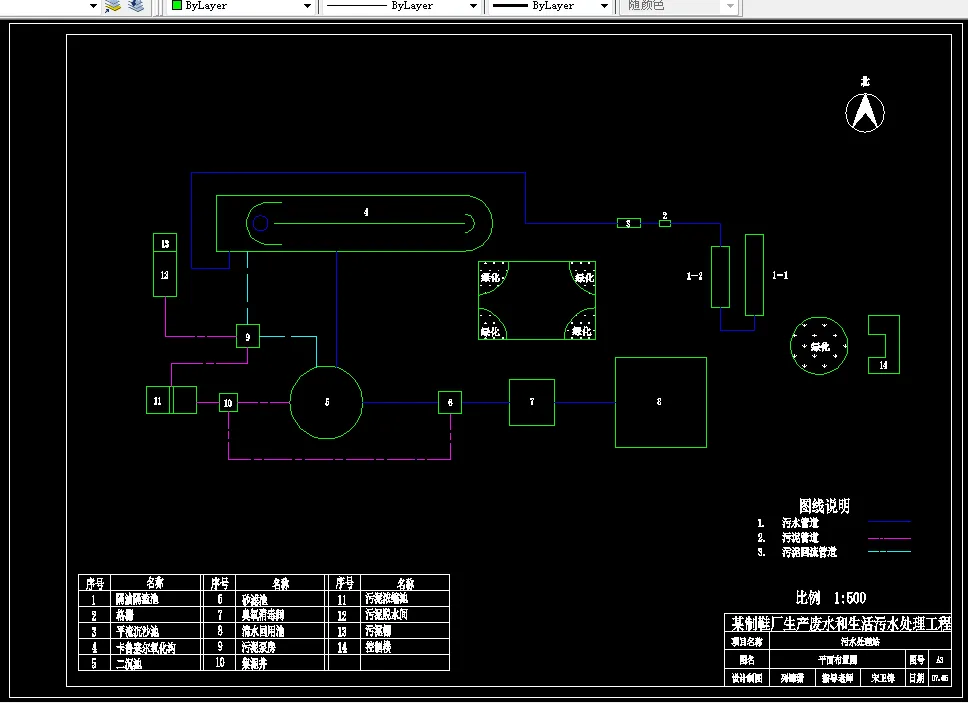This screenshot has width=968, height=703.
Task: Open the green ByLayer color dropdown
Action: pyautogui.click(x=241, y=6)
